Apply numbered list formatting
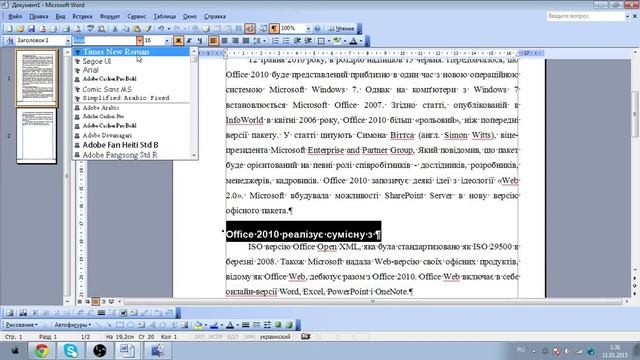The image size is (640, 360). [276, 40]
